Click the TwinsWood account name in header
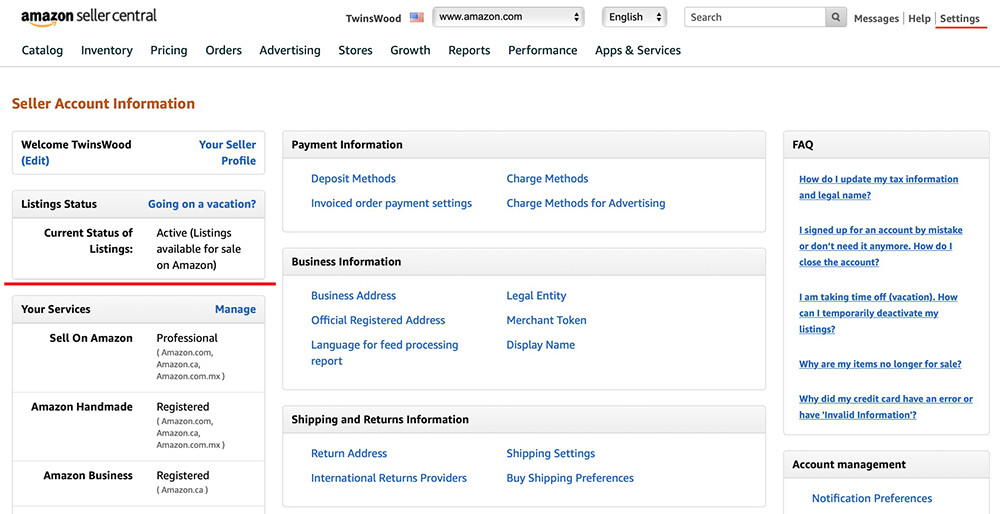Screen dimensions: 1000x514 [x=373, y=18]
